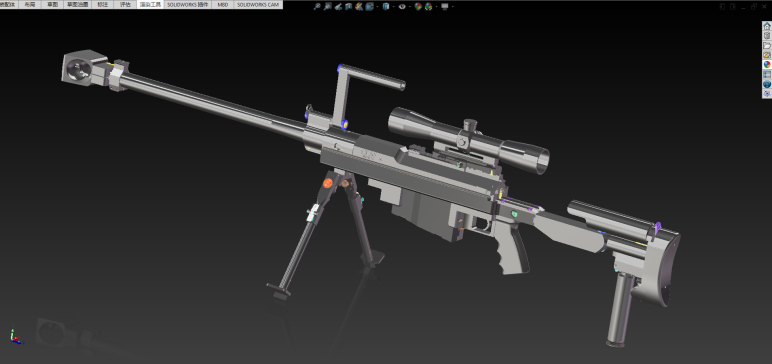Open the Design Library task pane icon
772x364 pixels.
[767, 36]
